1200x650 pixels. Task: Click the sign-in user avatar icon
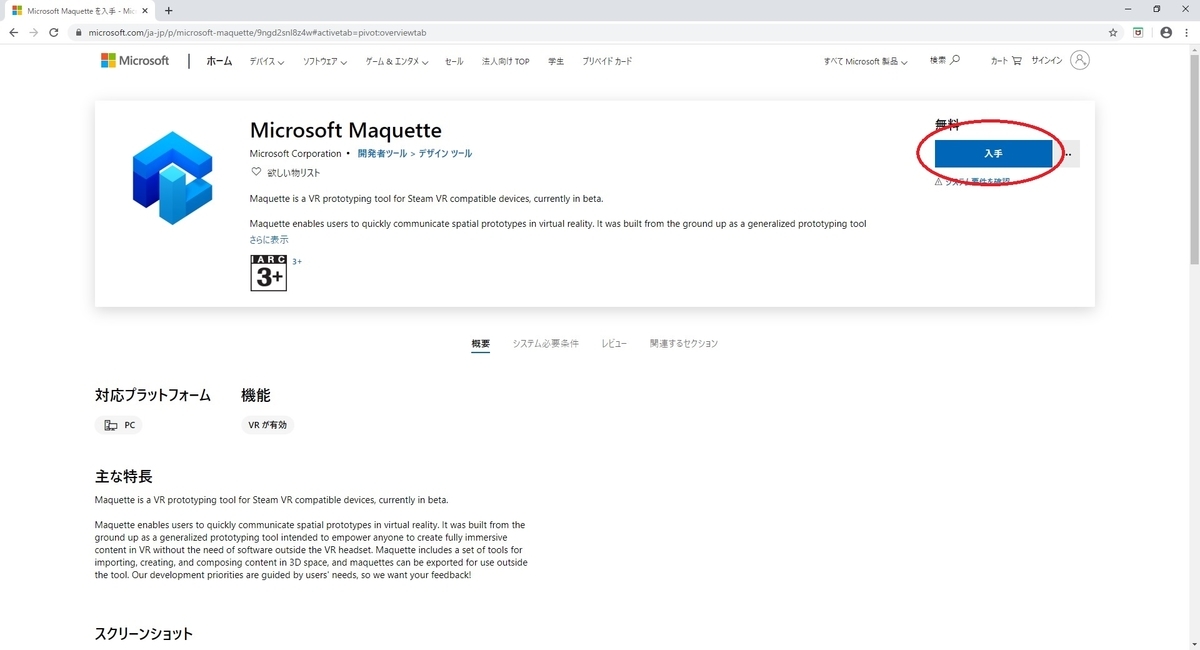(x=1080, y=60)
